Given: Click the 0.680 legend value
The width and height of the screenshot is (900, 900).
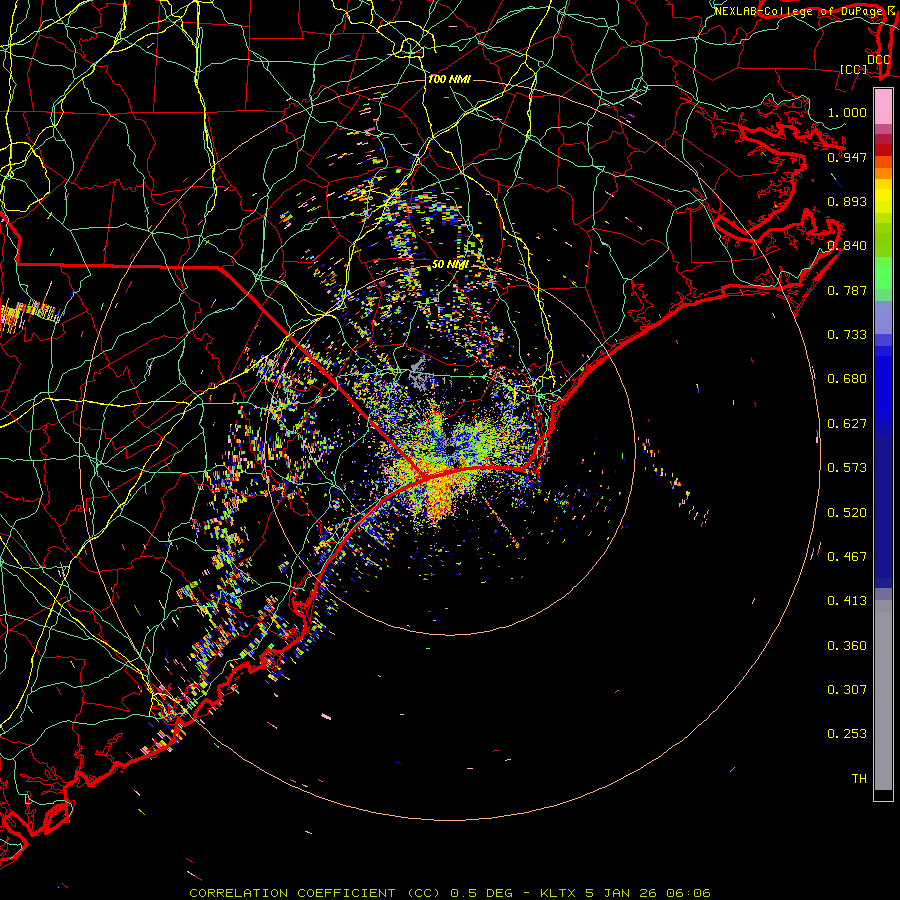Looking at the screenshot, I should click(847, 379).
